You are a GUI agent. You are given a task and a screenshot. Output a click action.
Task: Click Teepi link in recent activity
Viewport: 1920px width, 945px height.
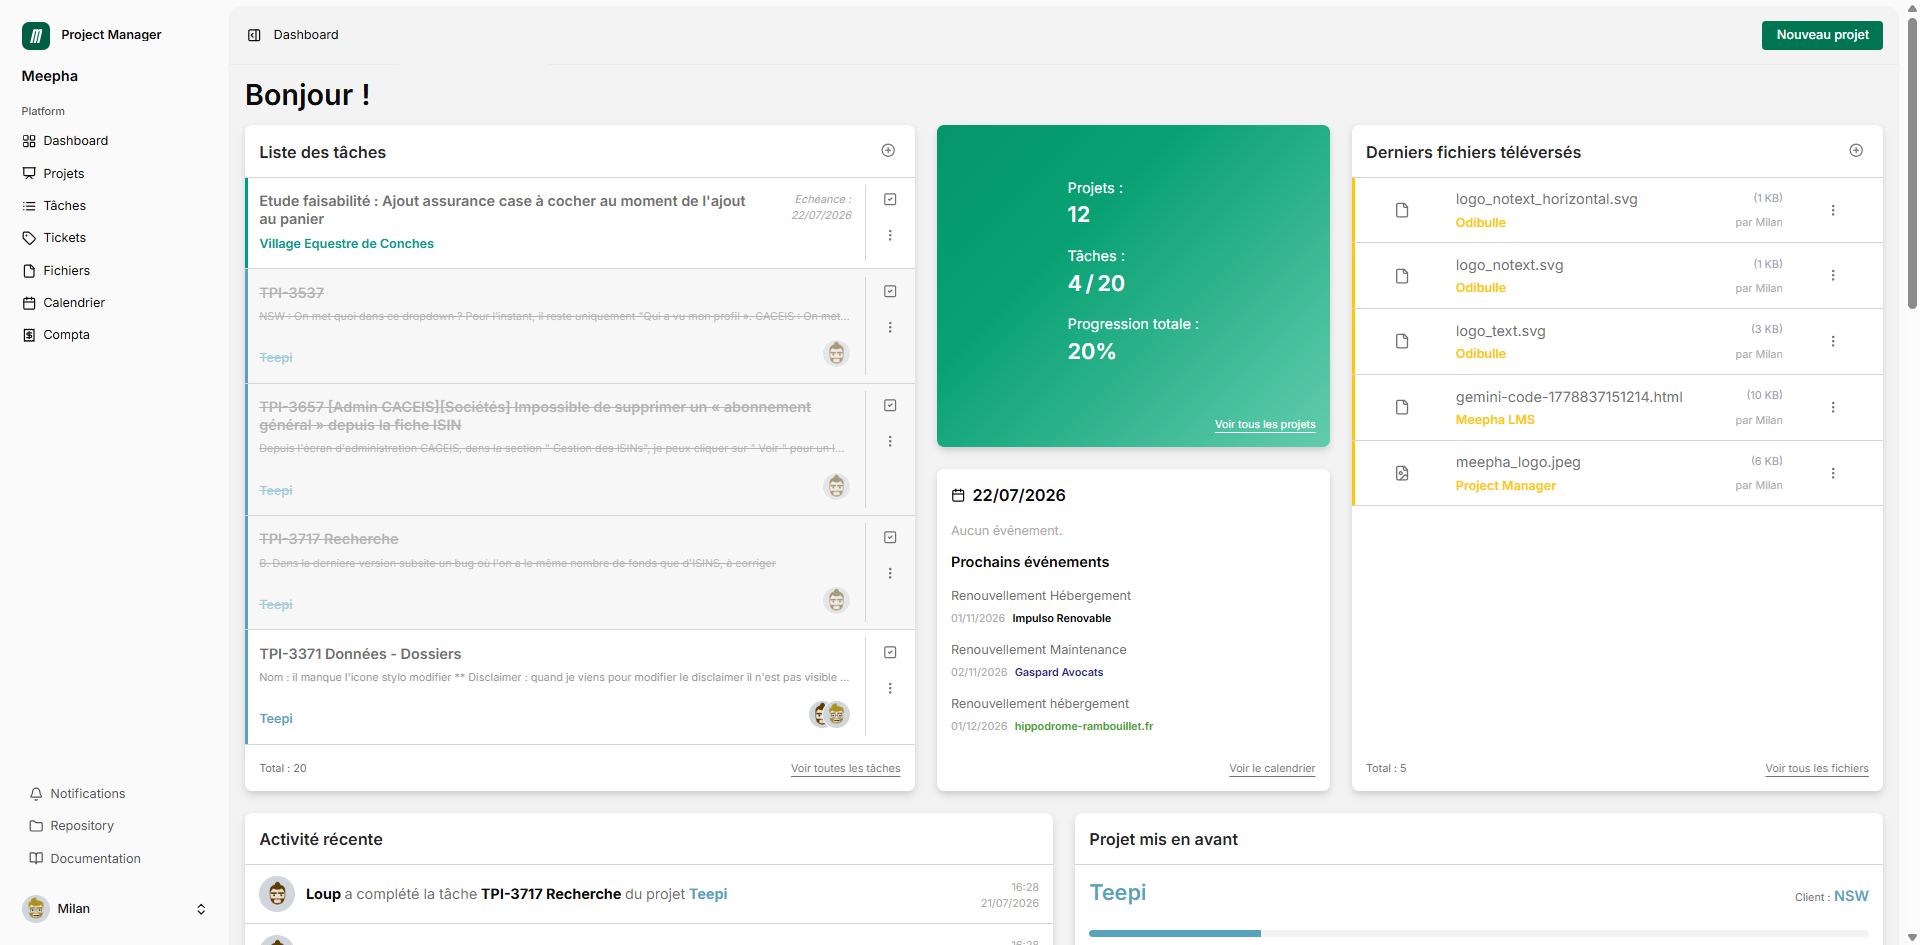tap(708, 894)
